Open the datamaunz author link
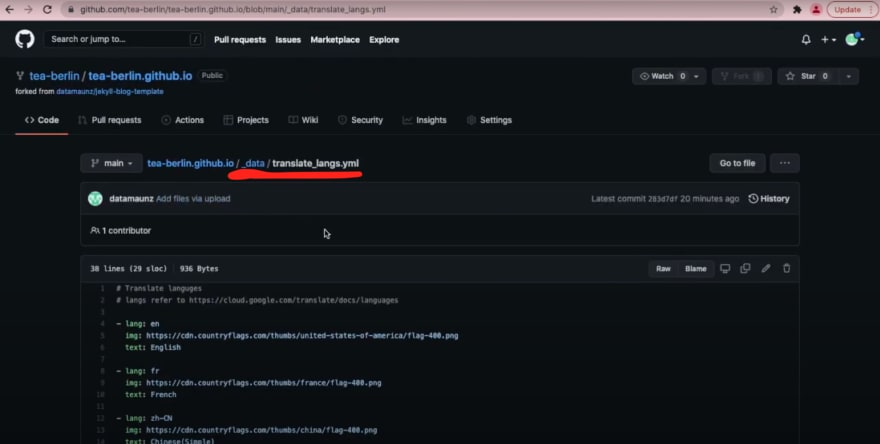The image size is (880, 444). click(x=131, y=199)
